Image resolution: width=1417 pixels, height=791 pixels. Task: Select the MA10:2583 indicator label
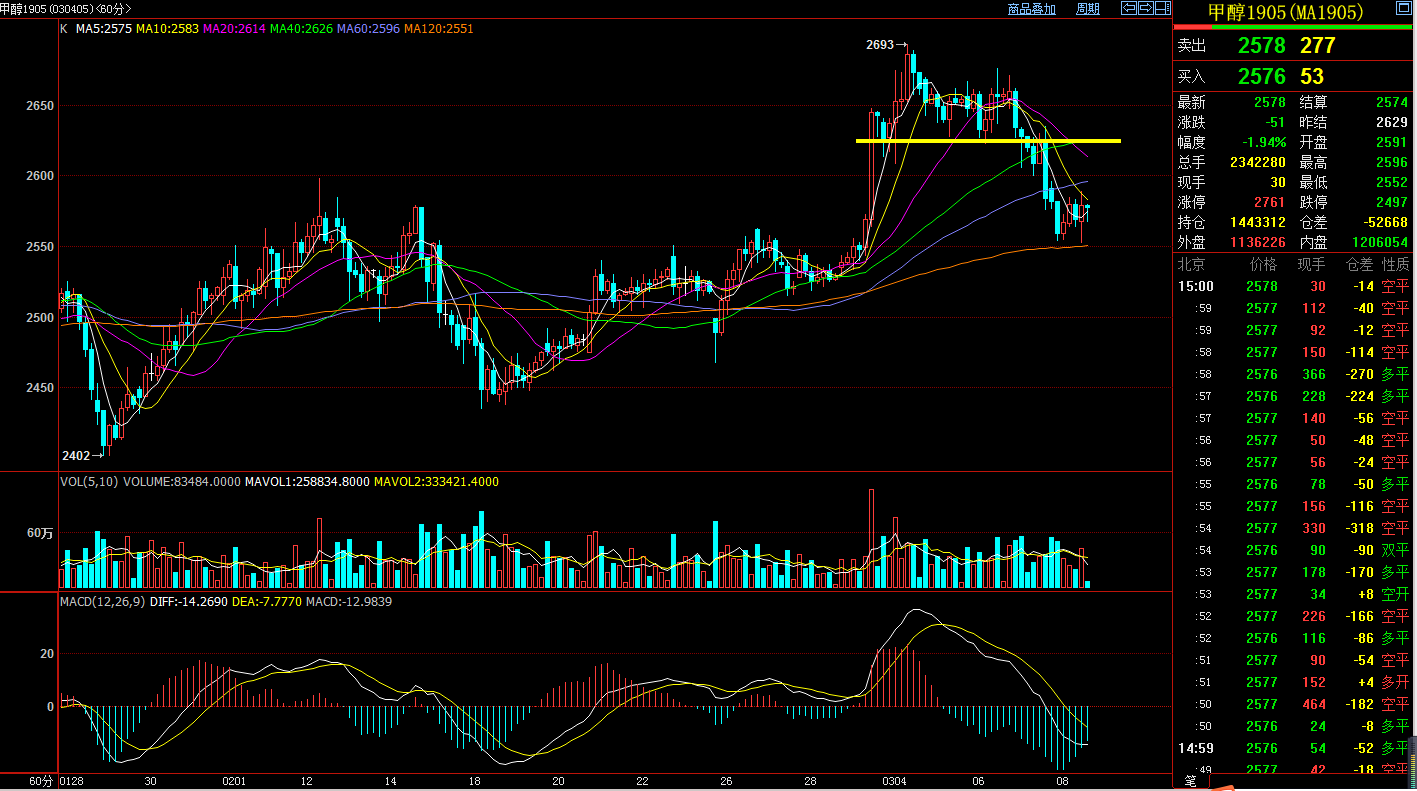pyautogui.click(x=167, y=29)
